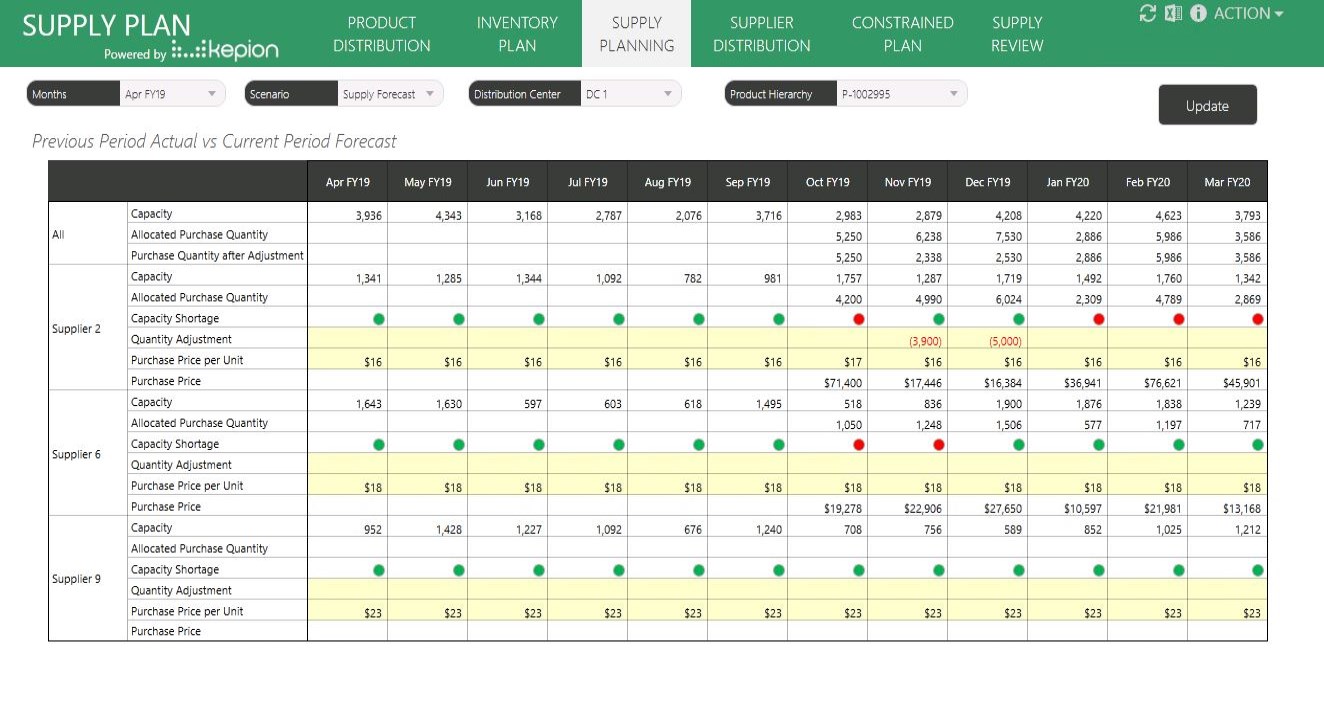The width and height of the screenshot is (1324, 720).
Task: Open the Constrained Plan tab
Action: 902,34
